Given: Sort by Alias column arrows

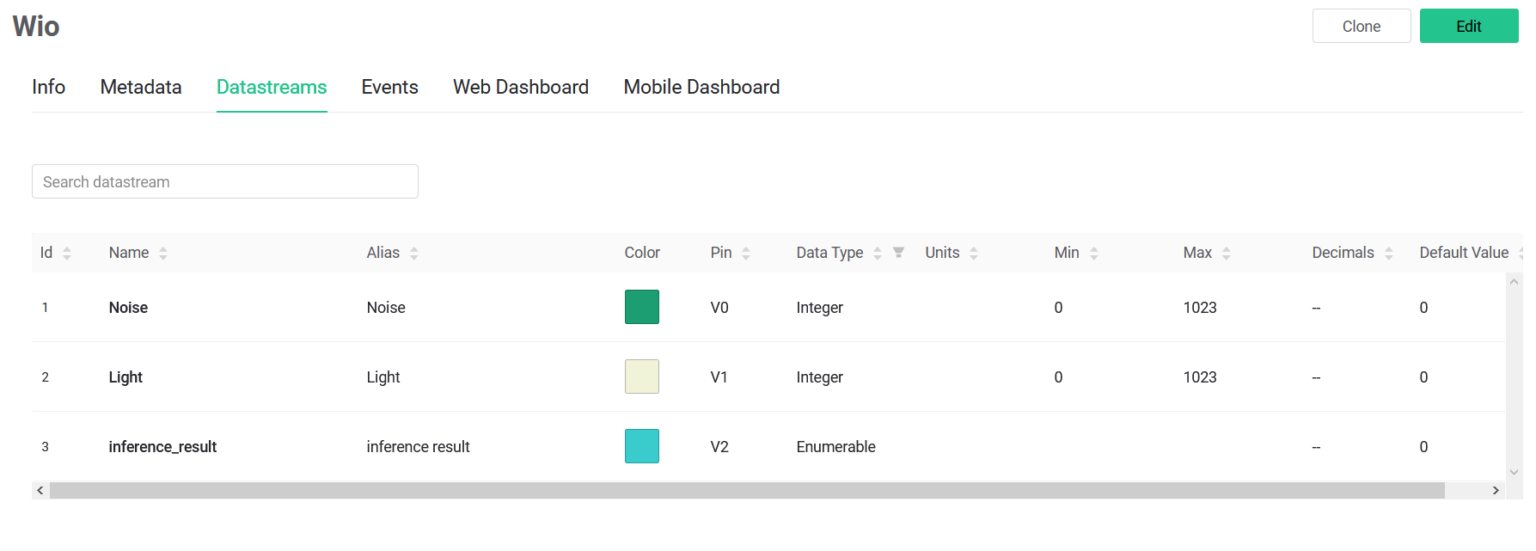Looking at the screenshot, I should (x=414, y=253).
